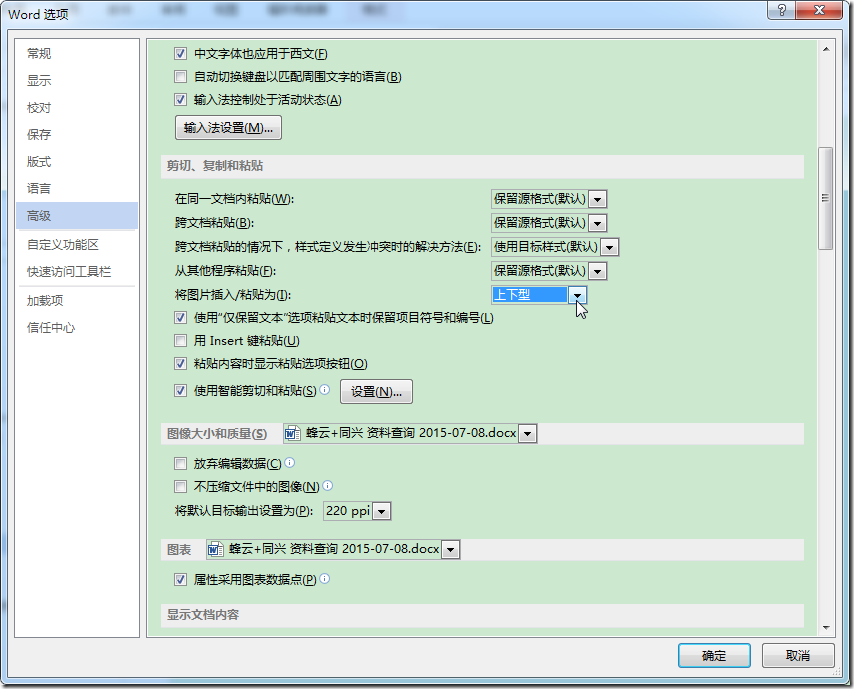Enable 用 Insert 键粘贴 checkbox

click(180, 340)
